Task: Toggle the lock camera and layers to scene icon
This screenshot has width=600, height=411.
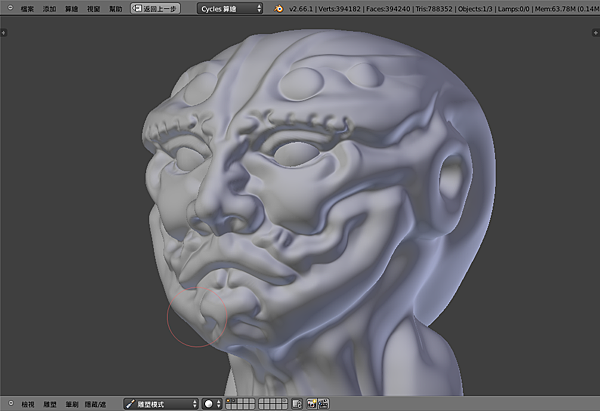Action: tap(297, 404)
